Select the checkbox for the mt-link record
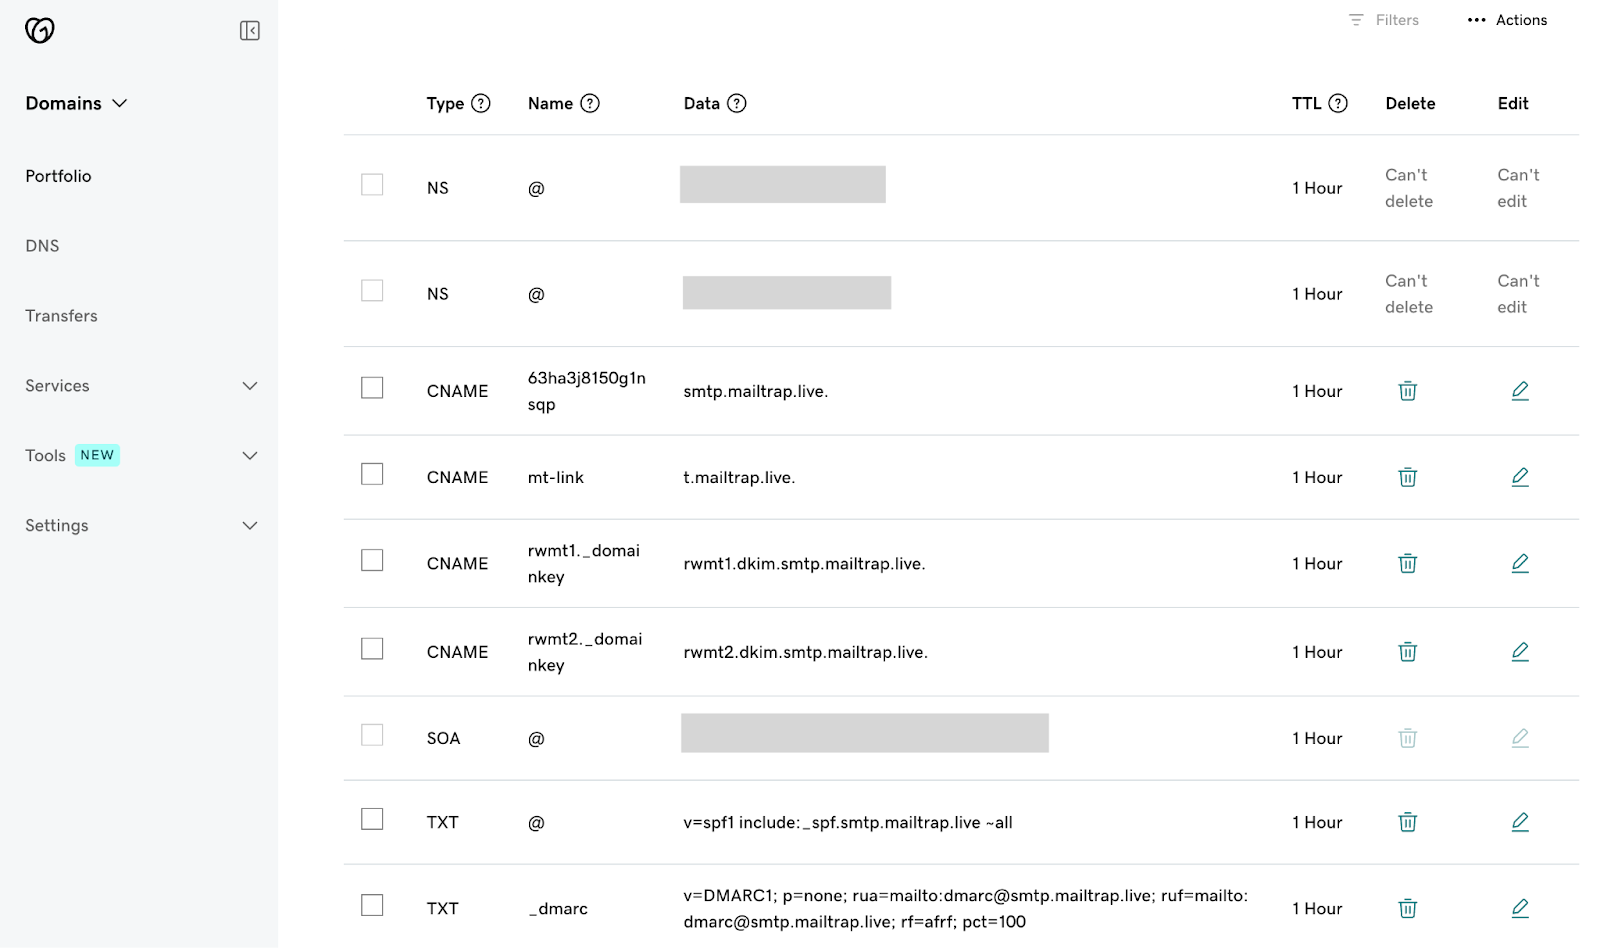The width and height of the screenshot is (1600, 948). [371, 473]
